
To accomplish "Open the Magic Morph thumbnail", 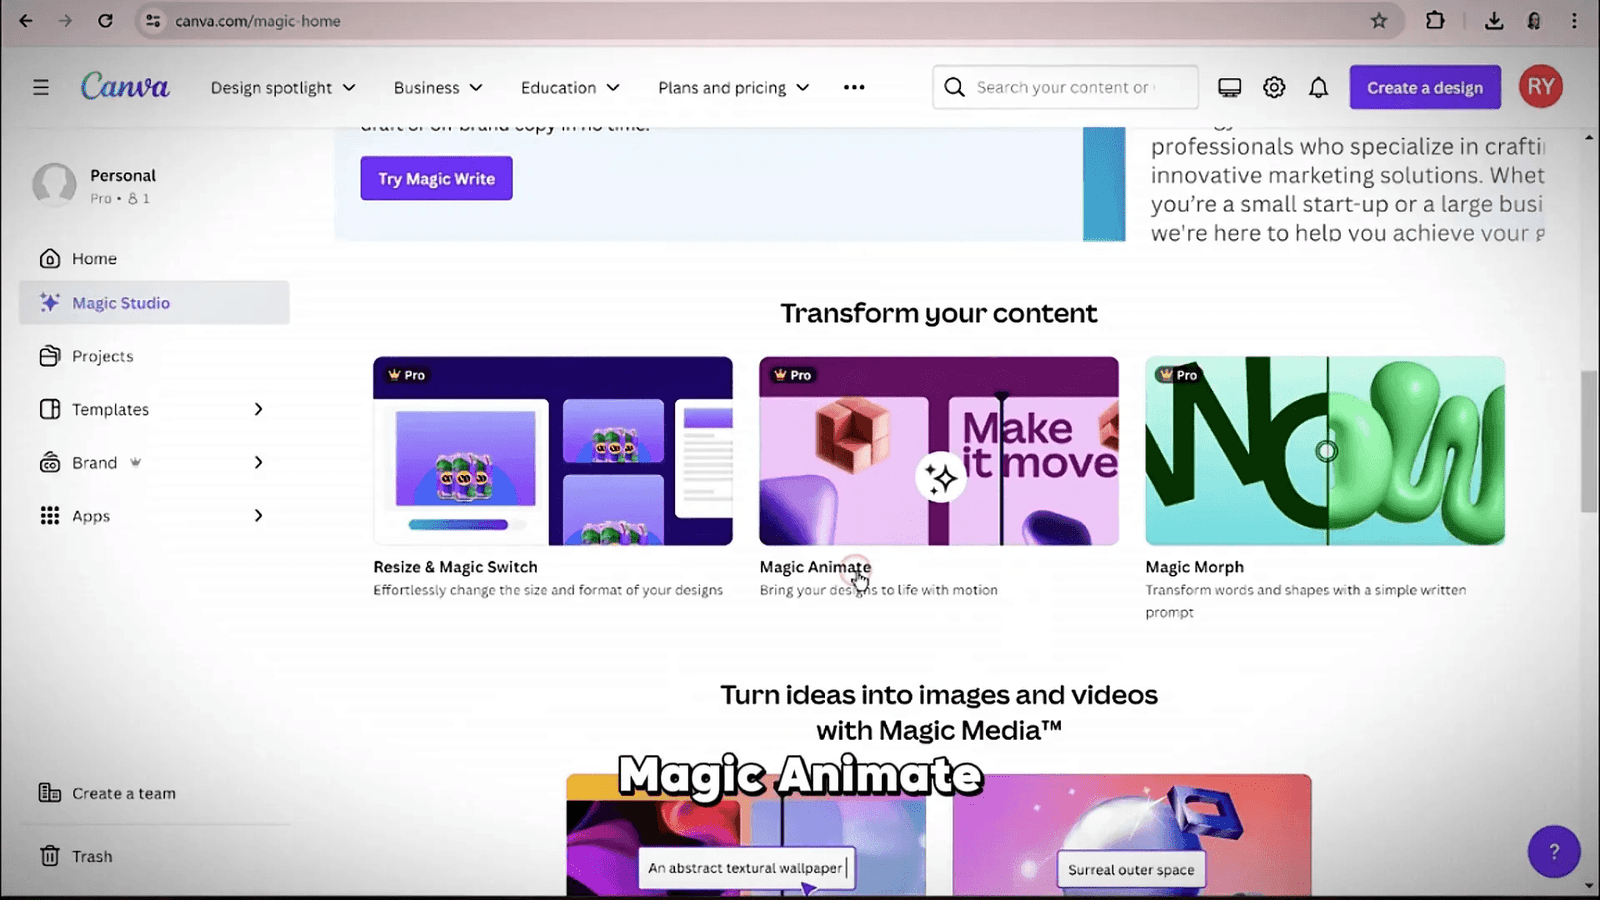I will coord(1325,451).
